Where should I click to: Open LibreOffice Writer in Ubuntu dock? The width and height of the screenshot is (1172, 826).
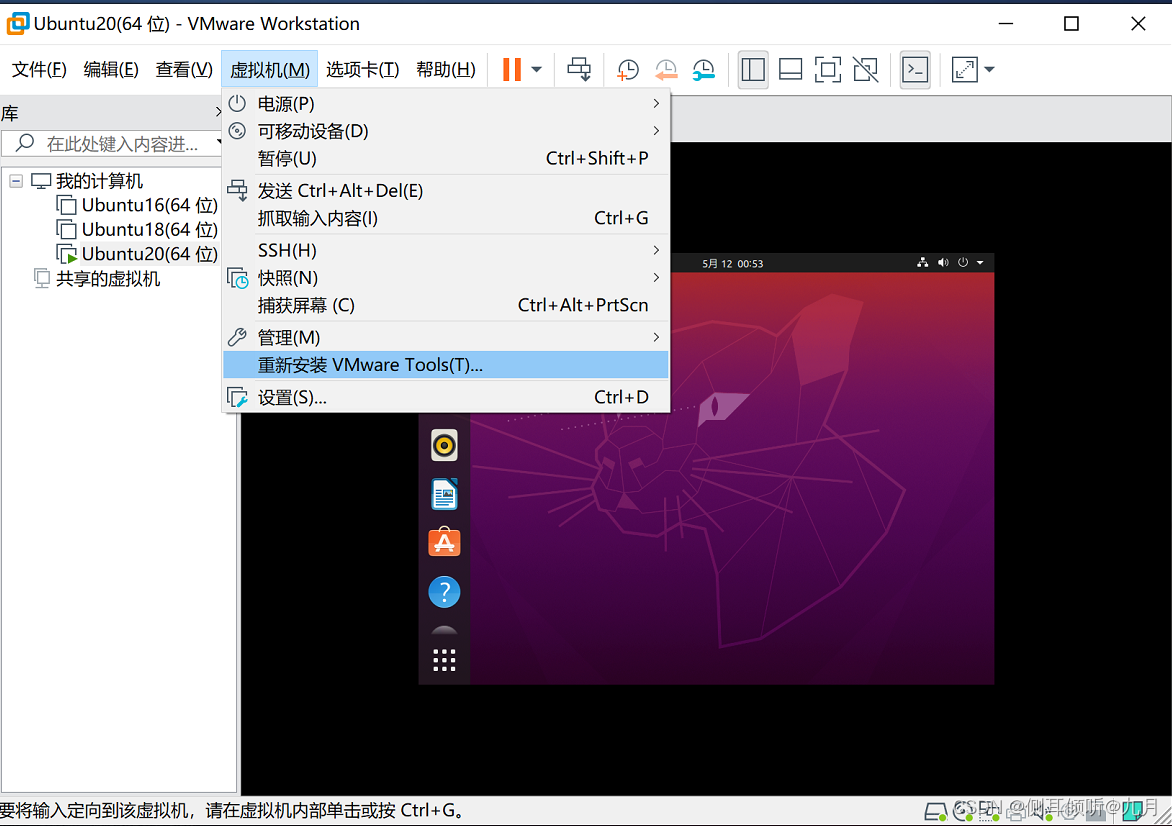point(444,494)
